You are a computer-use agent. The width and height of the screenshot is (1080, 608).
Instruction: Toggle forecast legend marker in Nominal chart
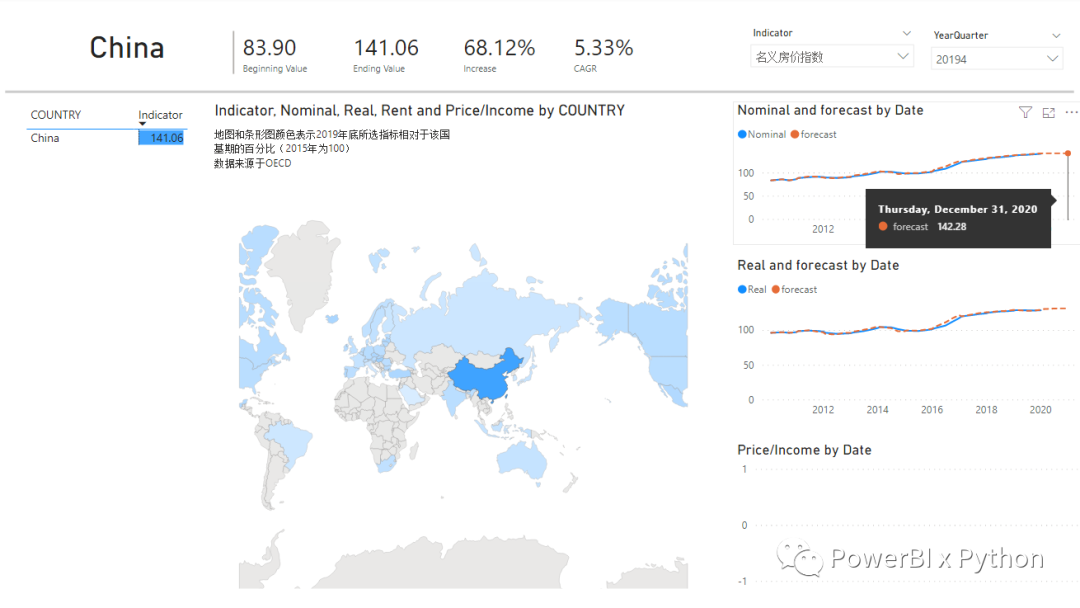(x=795, y=134)
